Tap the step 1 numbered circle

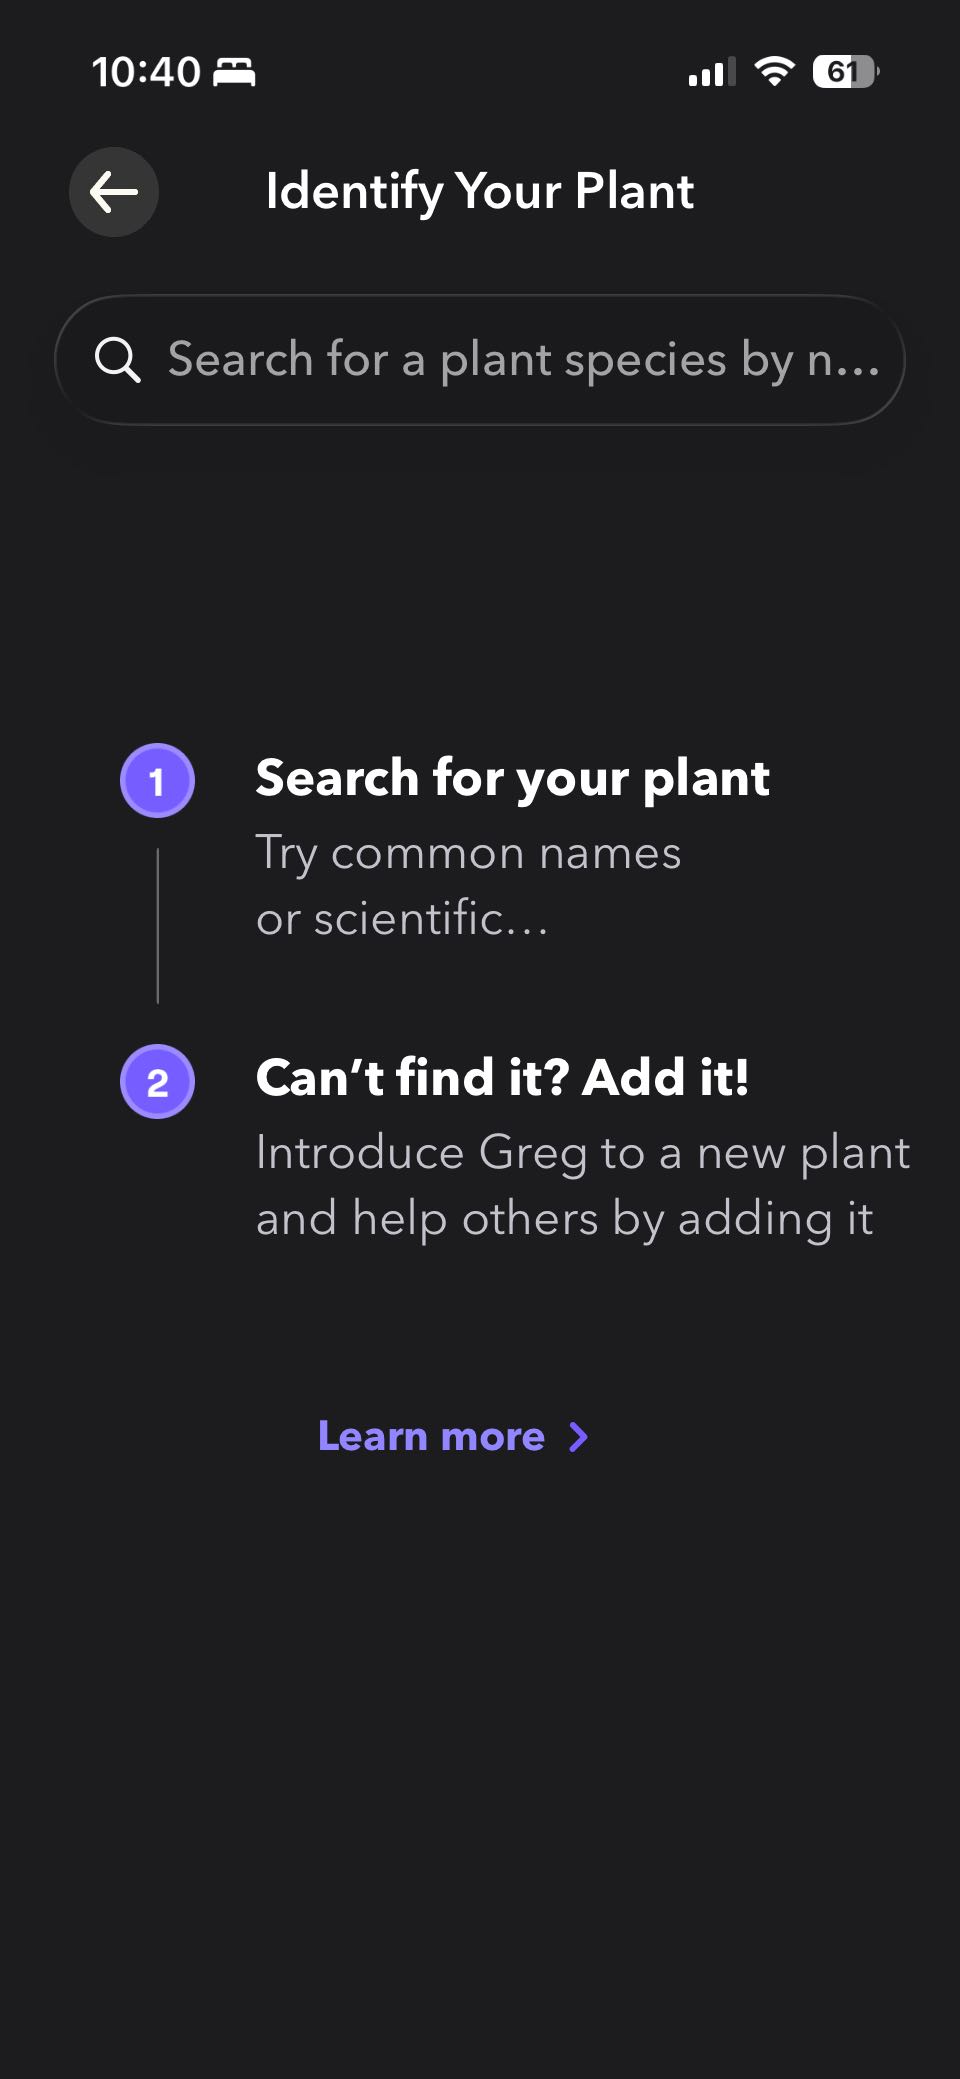157,781
